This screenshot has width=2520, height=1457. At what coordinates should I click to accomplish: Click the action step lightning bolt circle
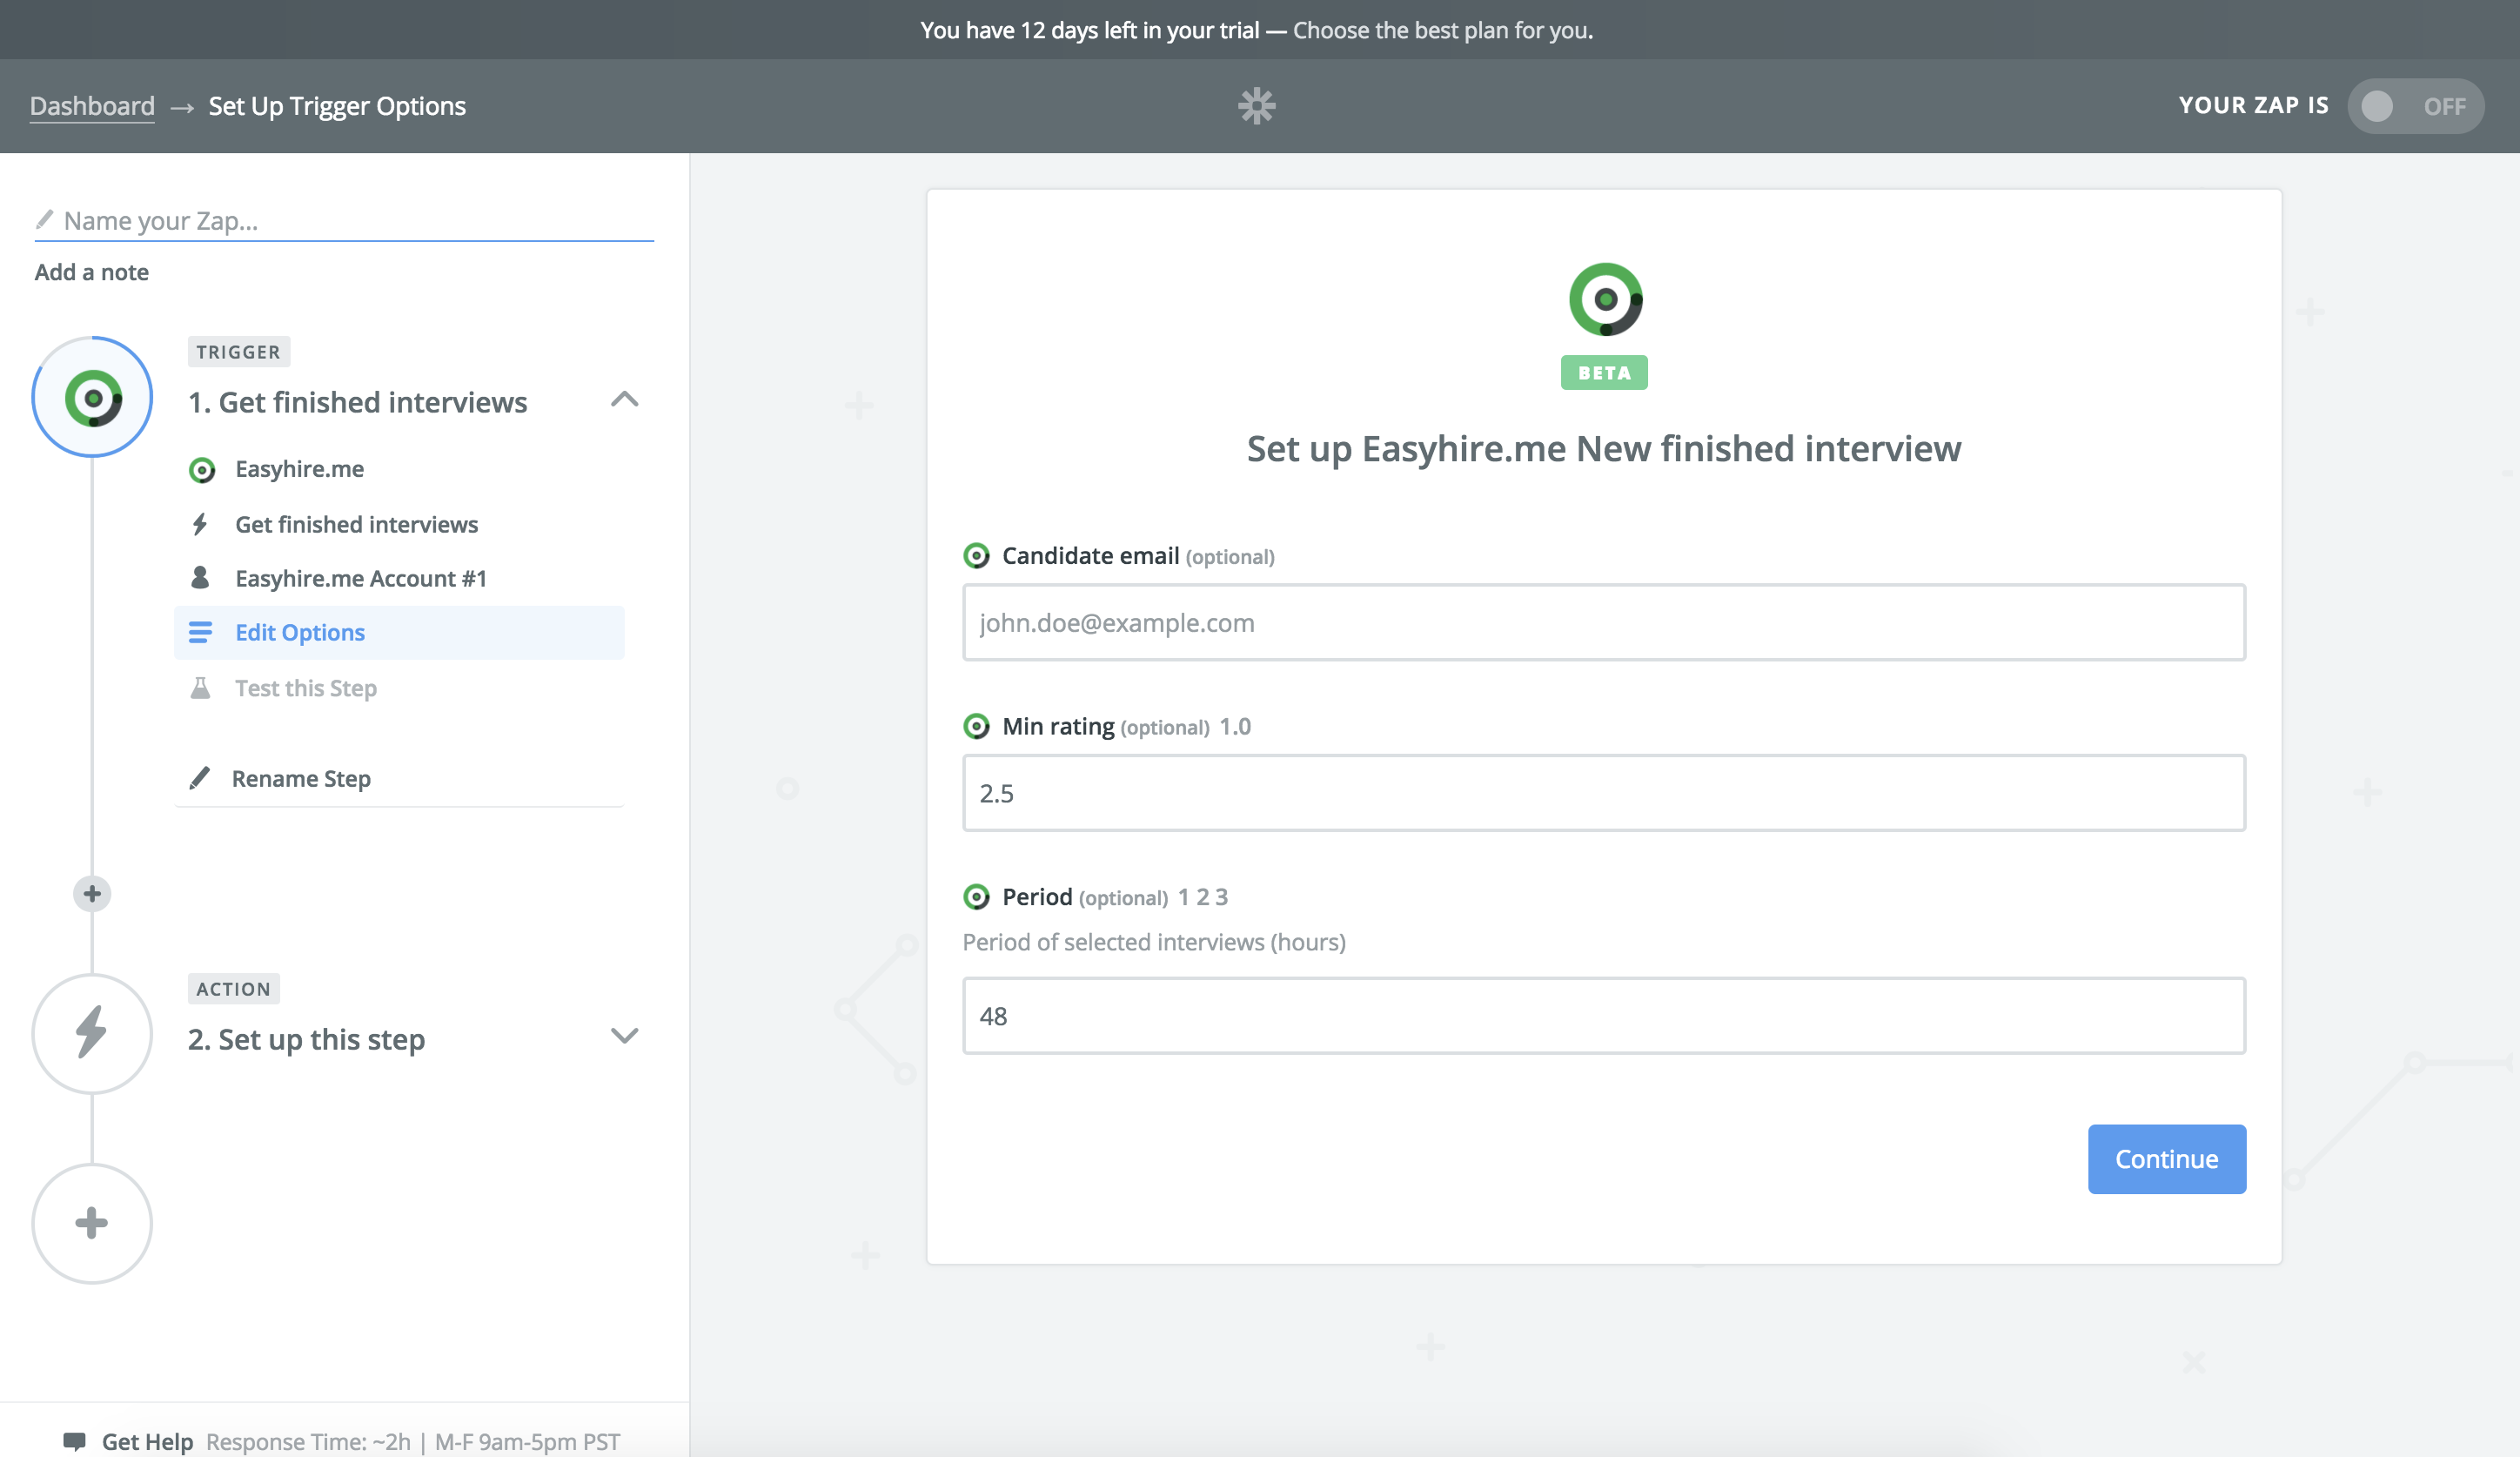[x=92, y=1033]
